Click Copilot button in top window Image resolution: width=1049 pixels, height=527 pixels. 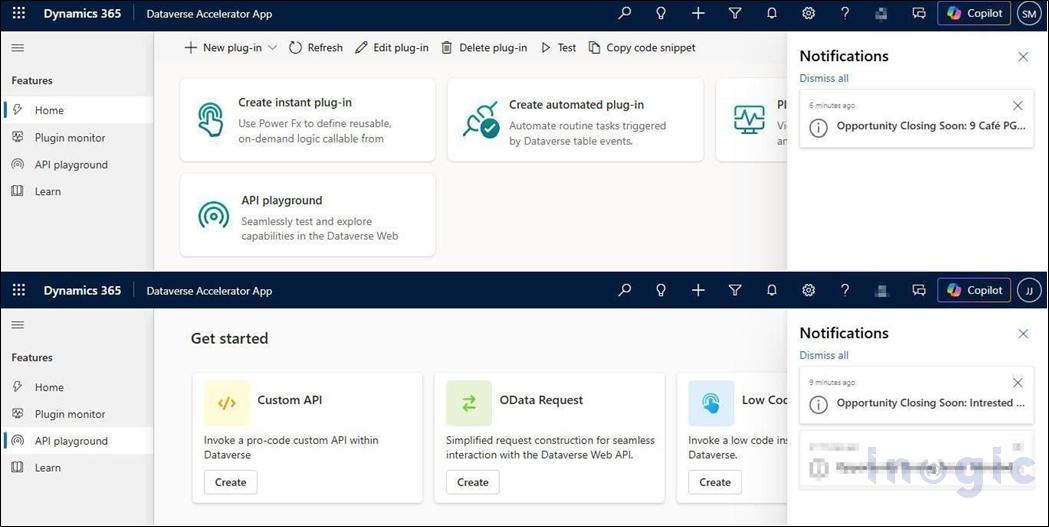pyautogui.click(x=974, y=13)
